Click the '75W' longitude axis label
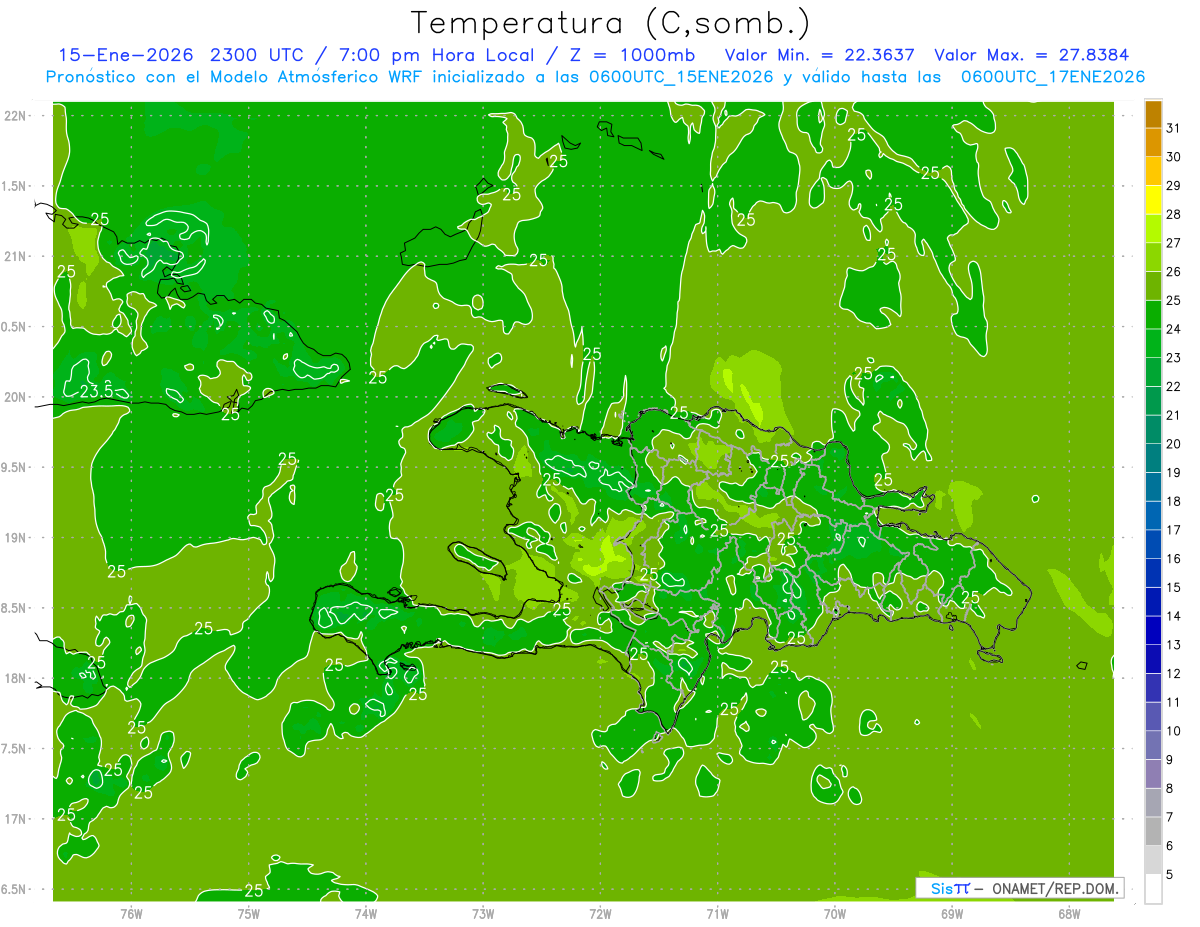This screenshot has height=927, width=1200. (249, 913)
